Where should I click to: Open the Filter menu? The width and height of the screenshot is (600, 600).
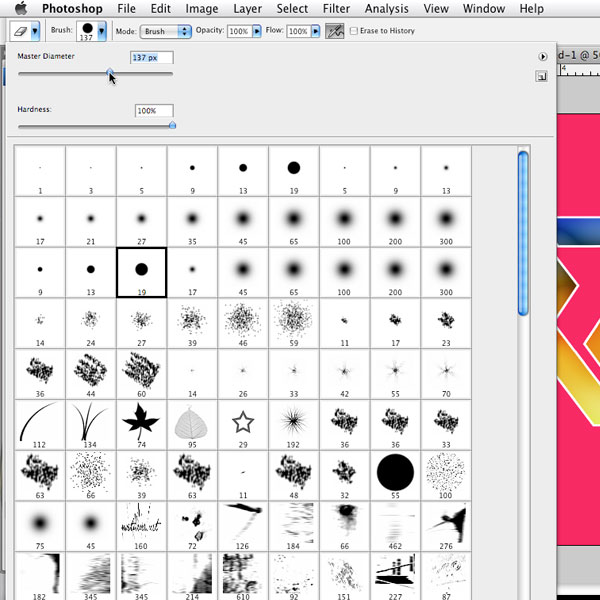(x=336, y=9)
